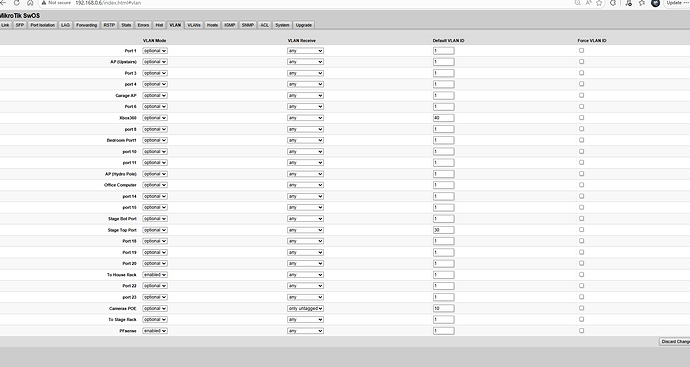Check Force VLAN ID for Stage Top Port

click(581, 230)
